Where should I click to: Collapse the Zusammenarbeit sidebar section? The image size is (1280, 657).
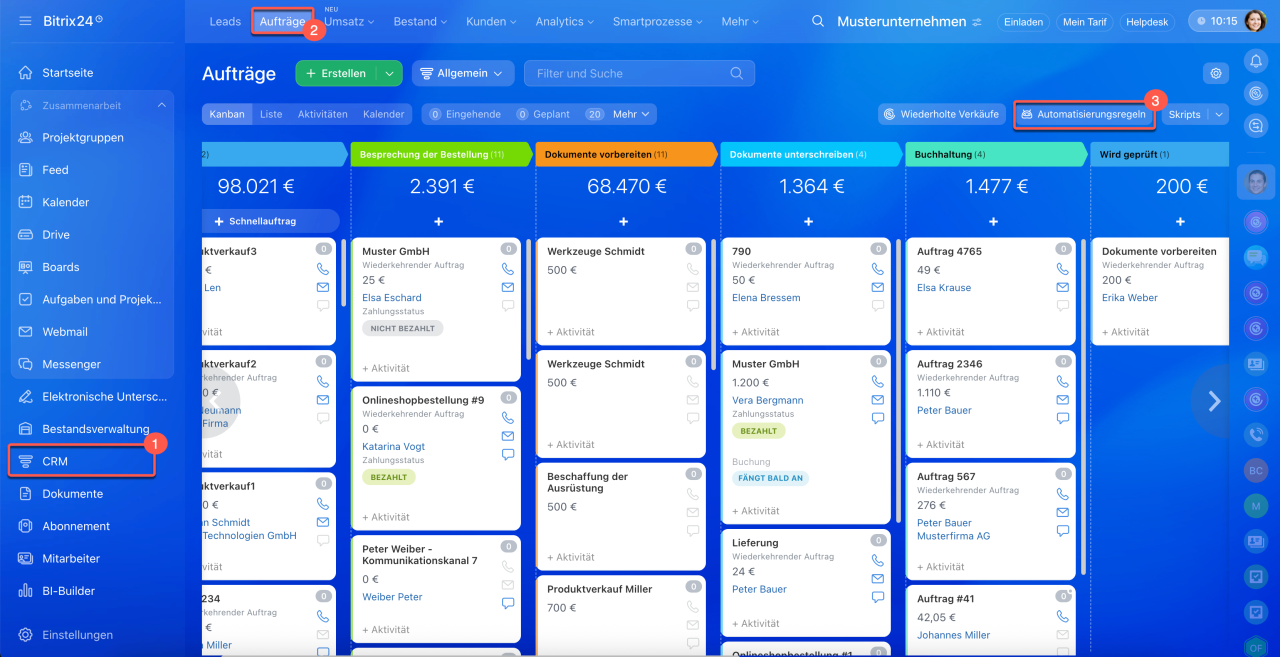pyautogui.click(x=162, y=105)
